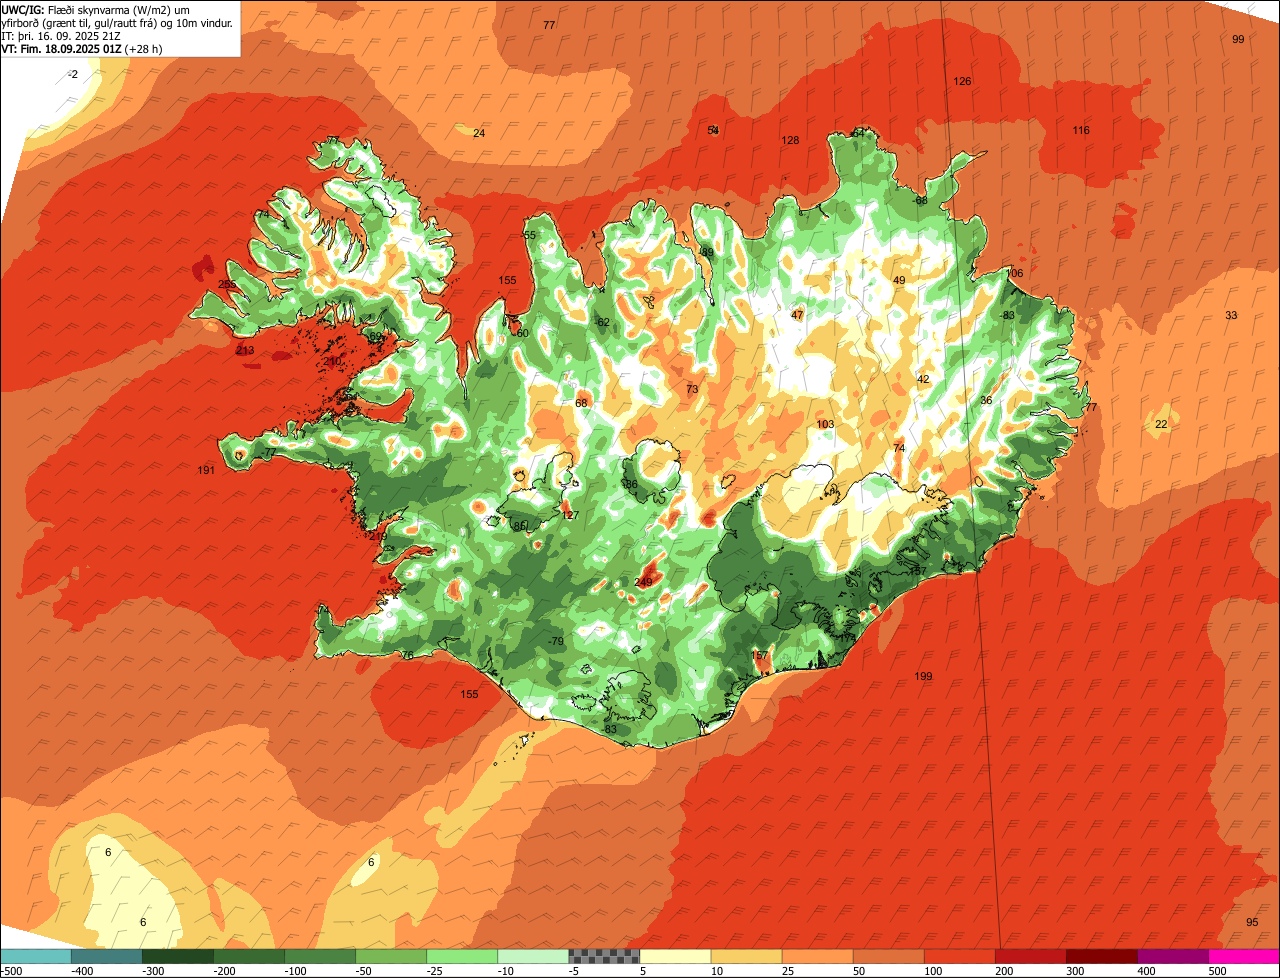Click the map value '116'
Viewport: 1280px width, 978px height.
tap(1081, 130)
